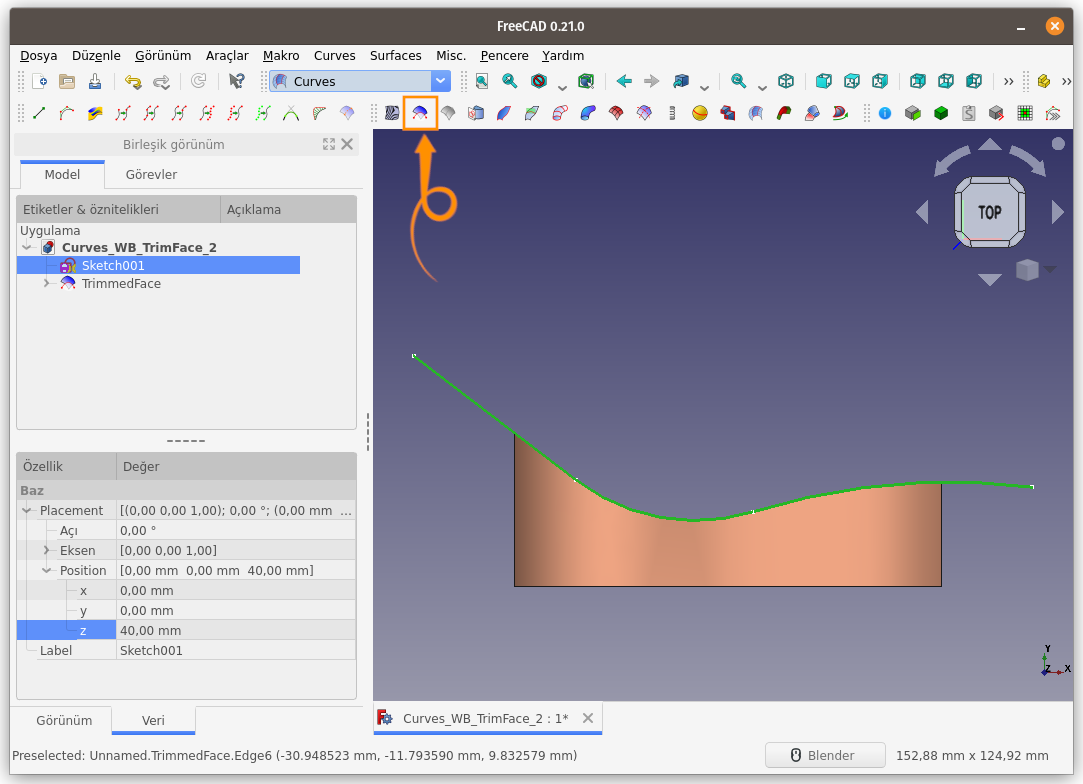The height and width of the screenshot is (784, 1083).
Task: Click the Blender navigation style button
Action: pos(825,755)
